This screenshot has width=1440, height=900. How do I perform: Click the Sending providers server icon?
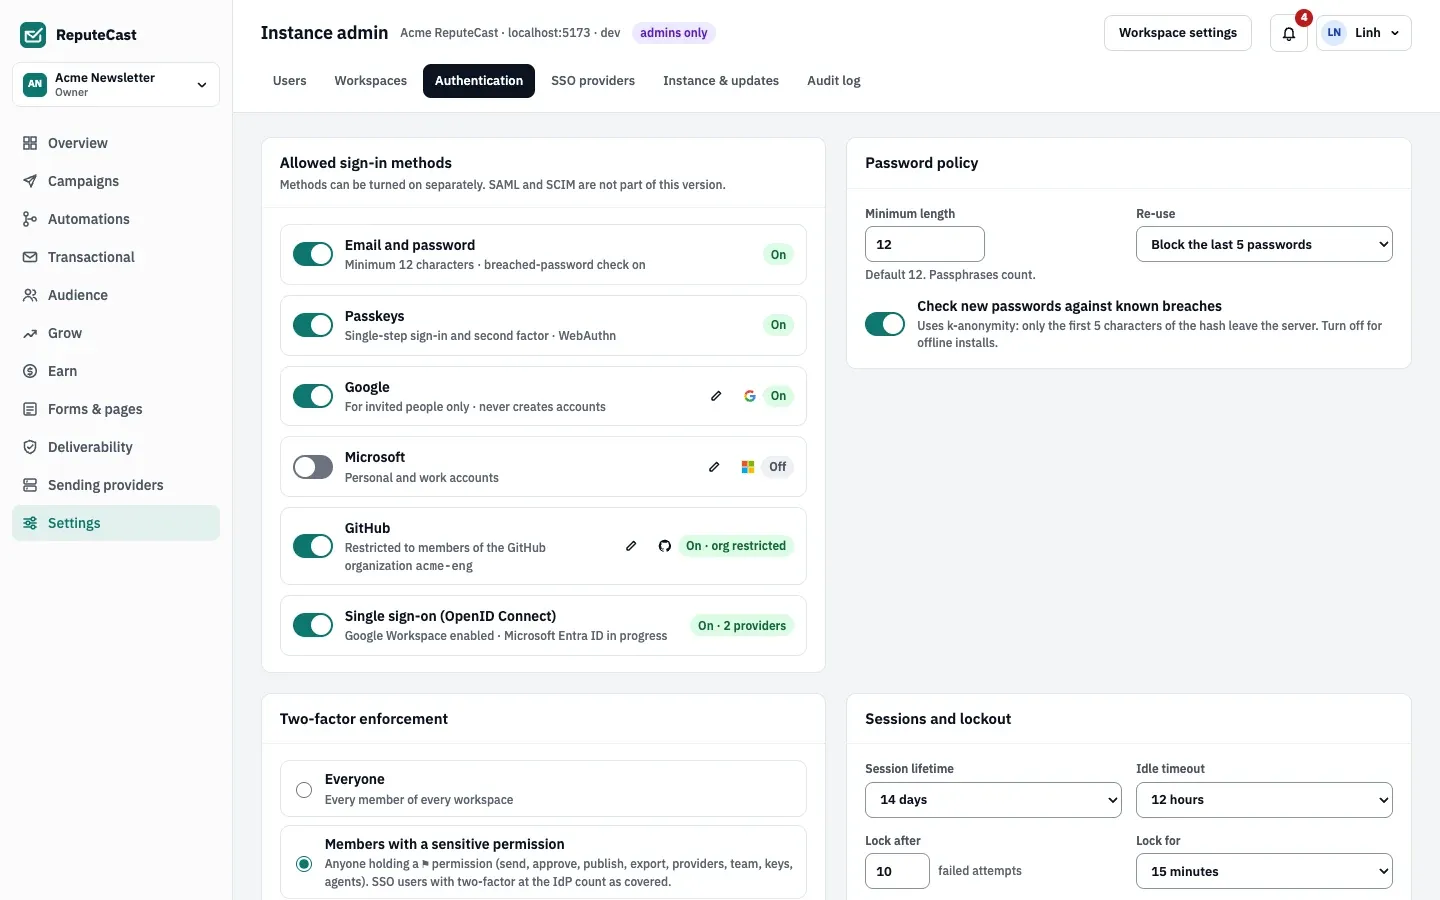(x=30, y=485)
